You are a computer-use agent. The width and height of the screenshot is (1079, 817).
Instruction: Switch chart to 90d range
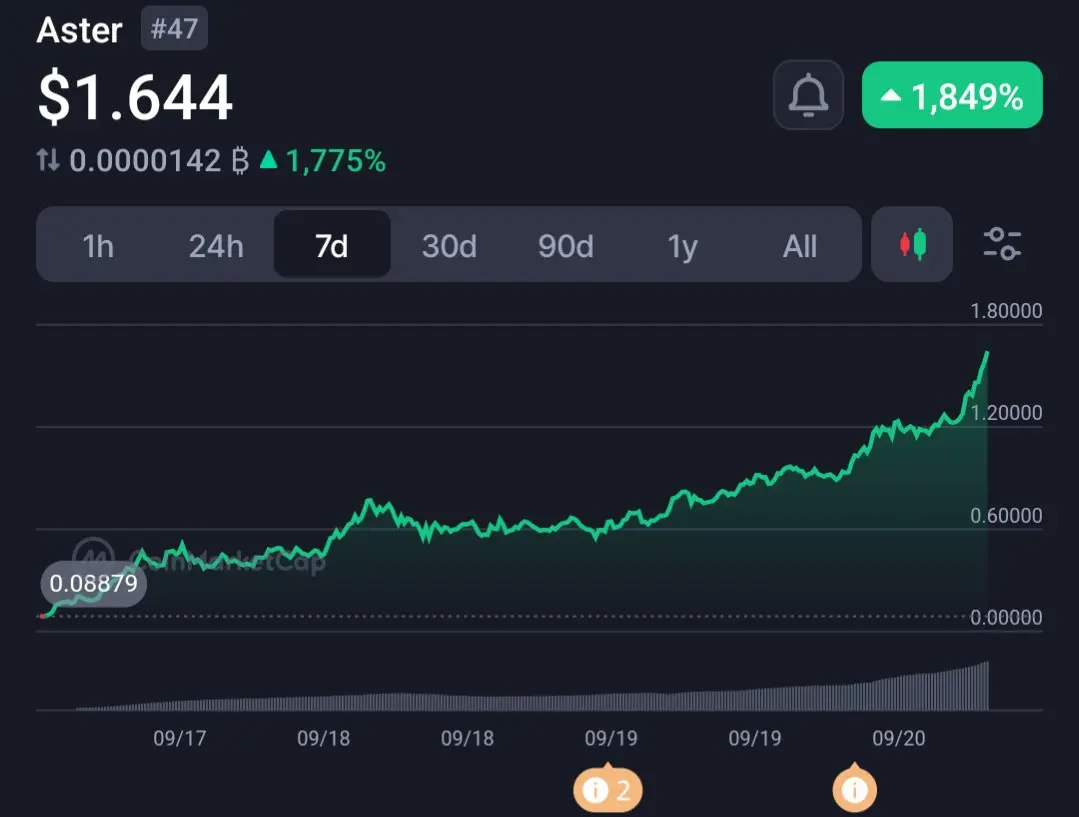(x=566, y=246)
